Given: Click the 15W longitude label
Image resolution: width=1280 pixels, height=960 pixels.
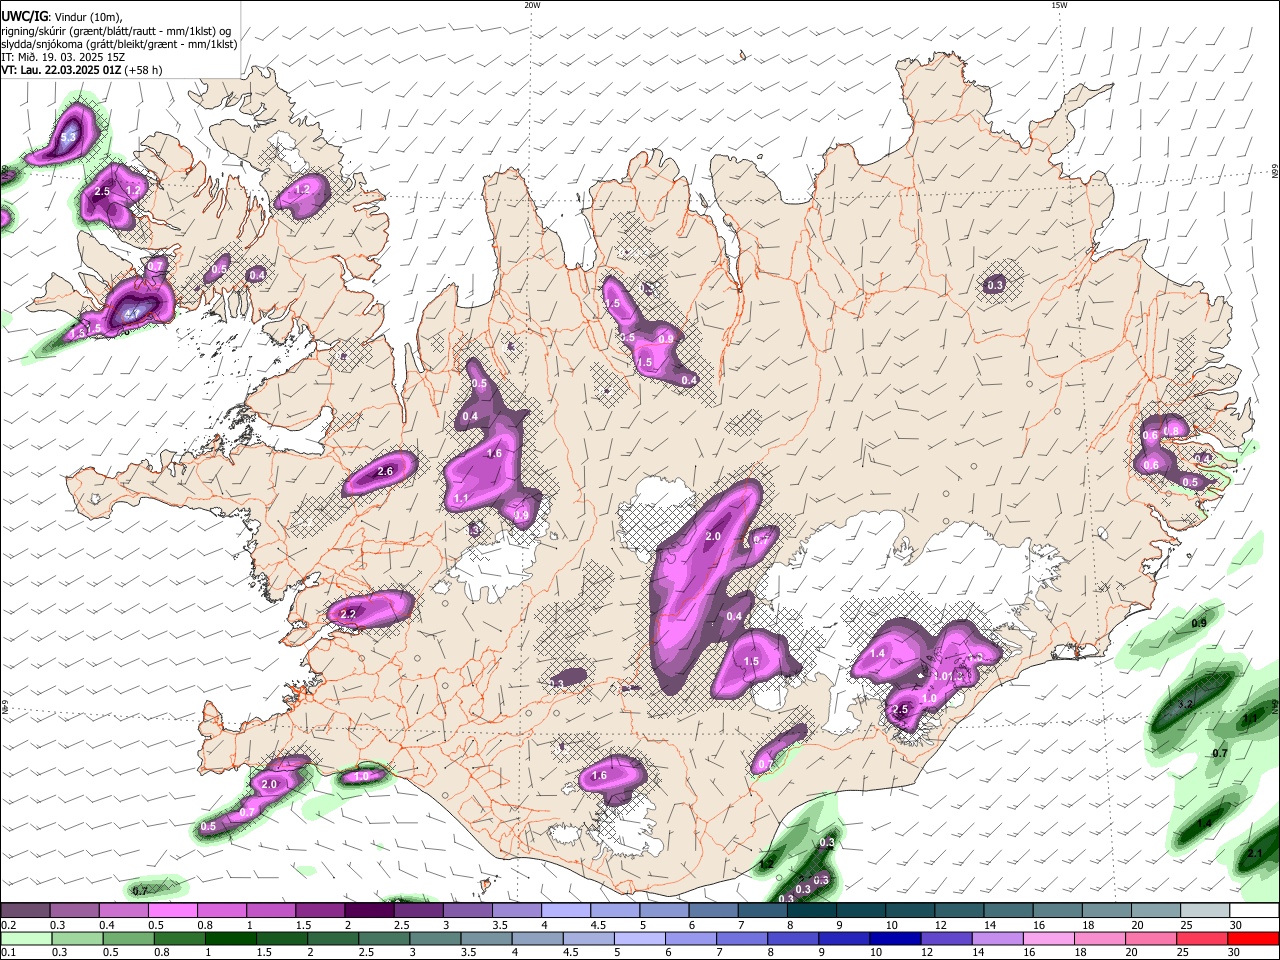Looking at the screenshot, I should [1059, 5].
